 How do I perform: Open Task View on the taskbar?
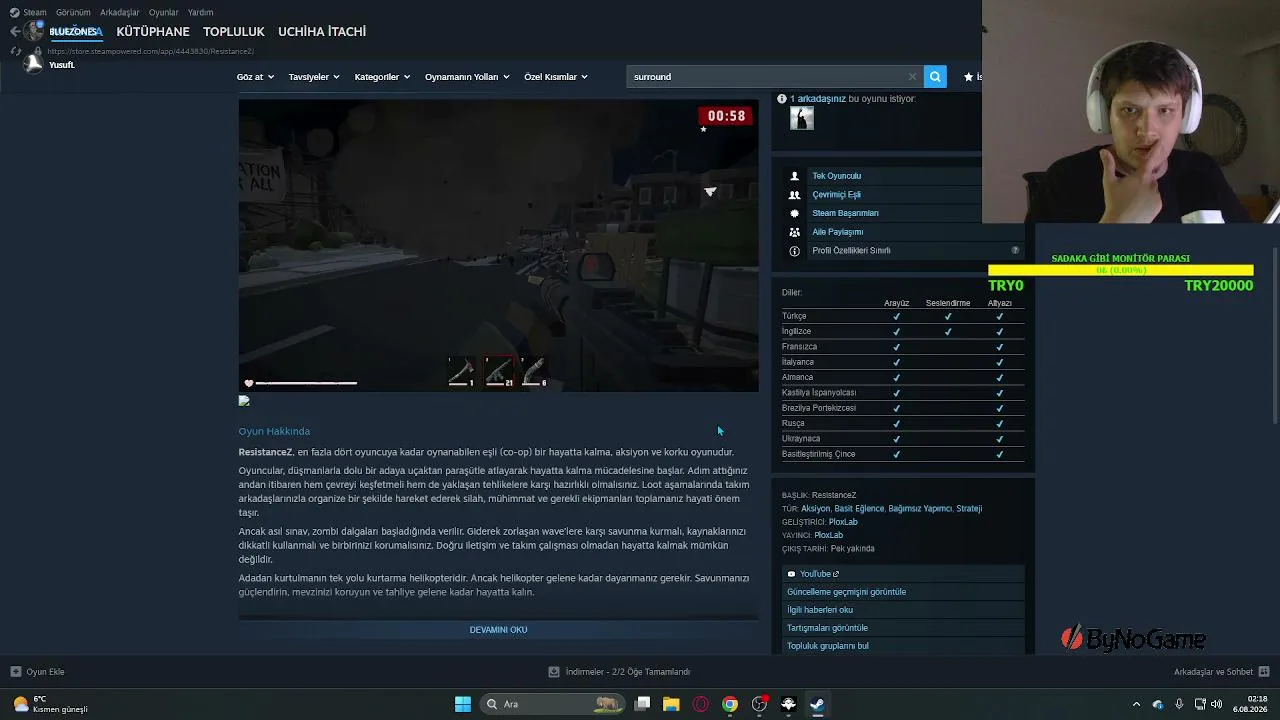(643, 704)
